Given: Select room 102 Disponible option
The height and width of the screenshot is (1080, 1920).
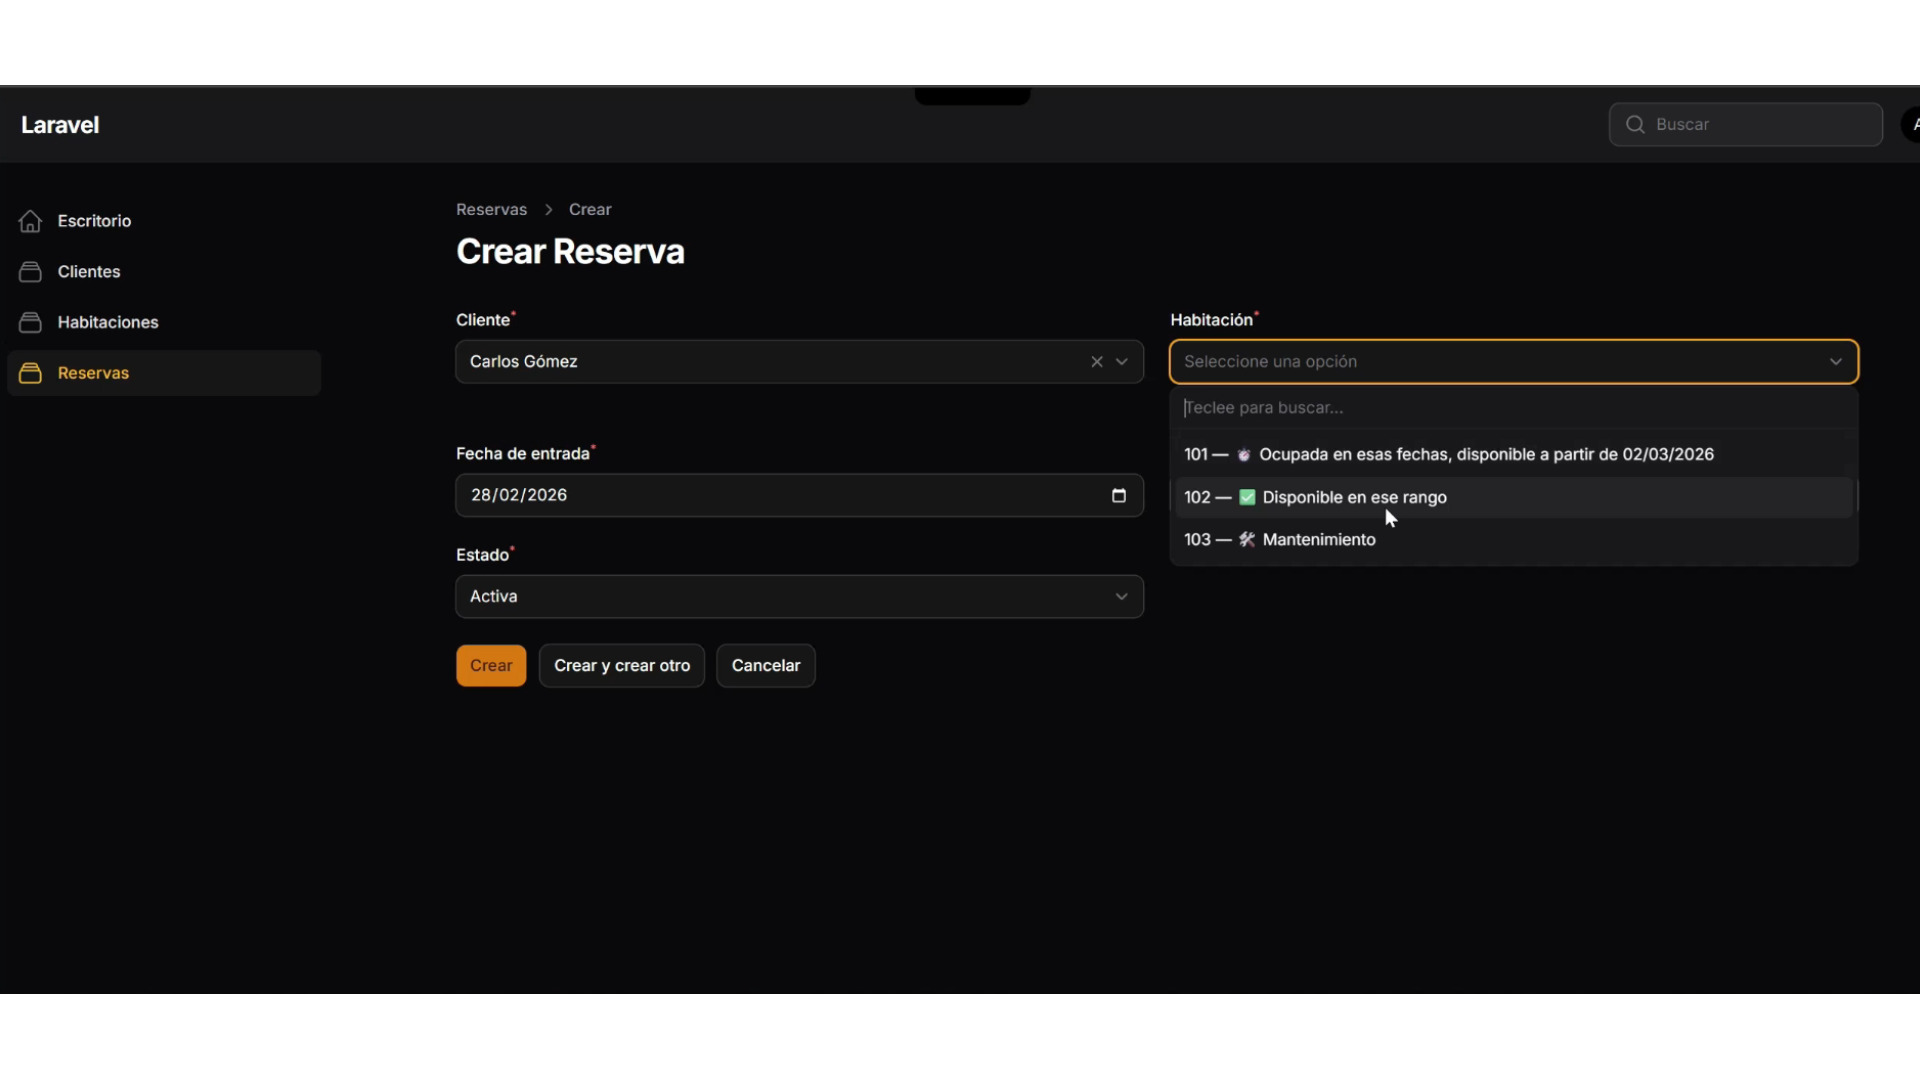Looking at the screenshot, I should (x=1354, y=498).
